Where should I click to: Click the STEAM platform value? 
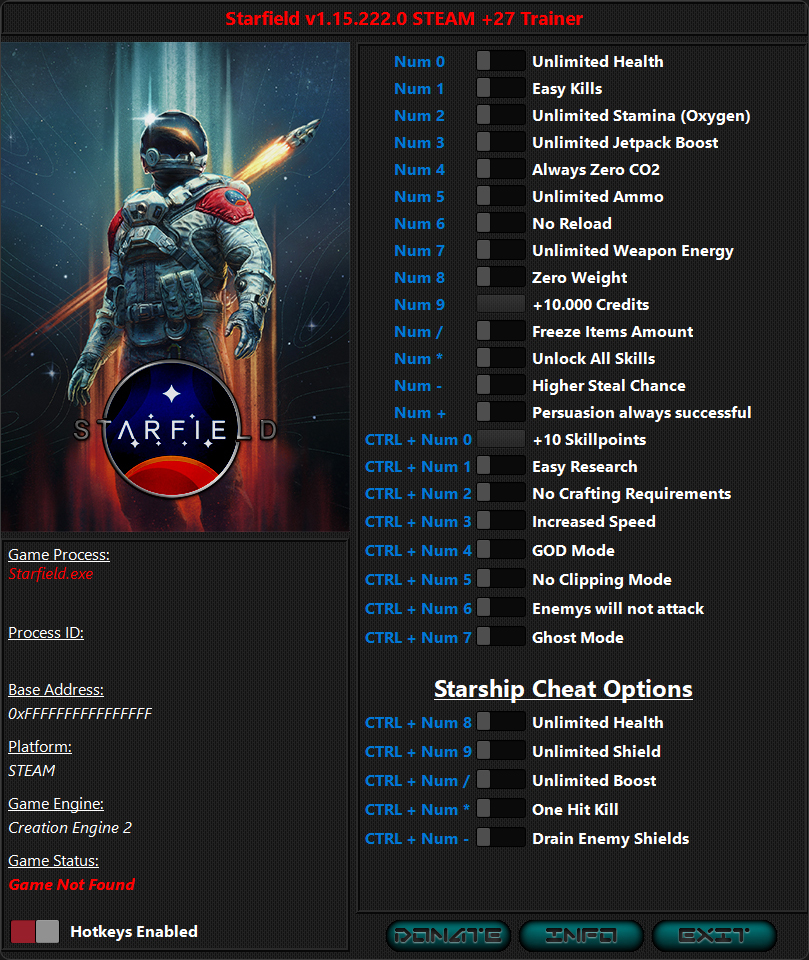[x=32, y=770]
